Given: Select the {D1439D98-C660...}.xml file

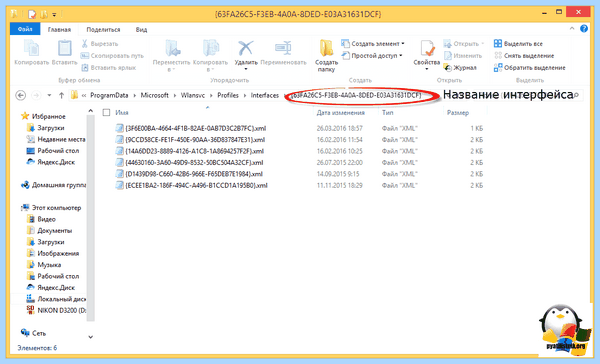Looking at the screenshot, I should 189,174.
